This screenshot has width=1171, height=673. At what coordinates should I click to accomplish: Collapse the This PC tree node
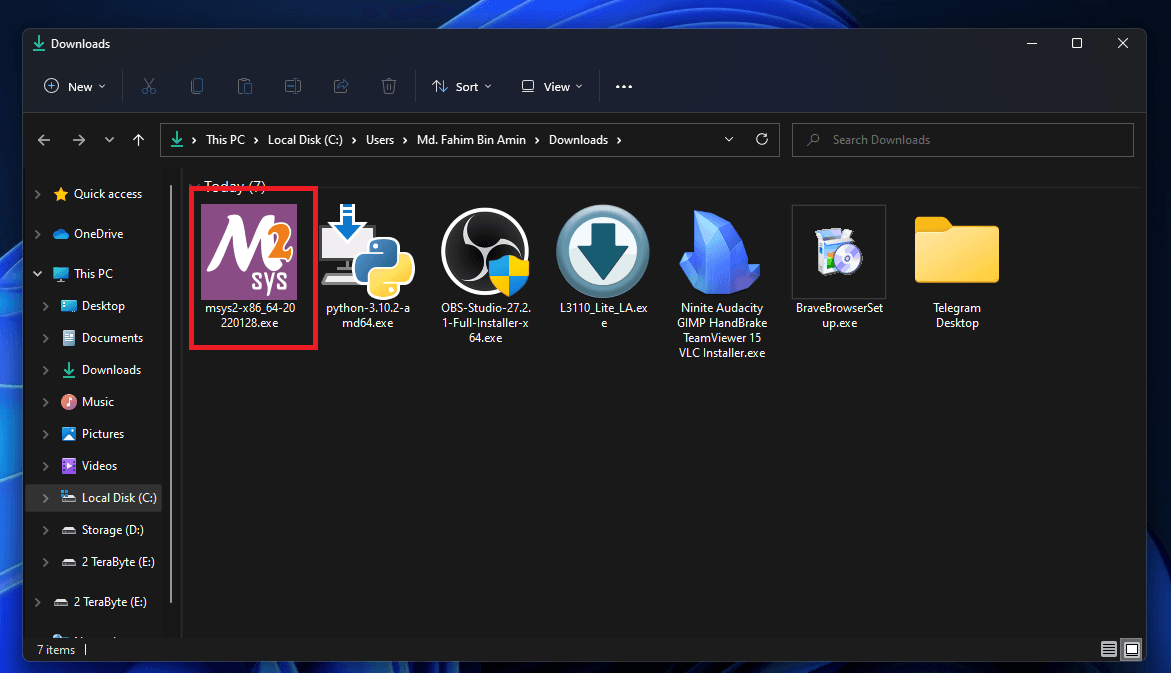(x=37, y=274)
